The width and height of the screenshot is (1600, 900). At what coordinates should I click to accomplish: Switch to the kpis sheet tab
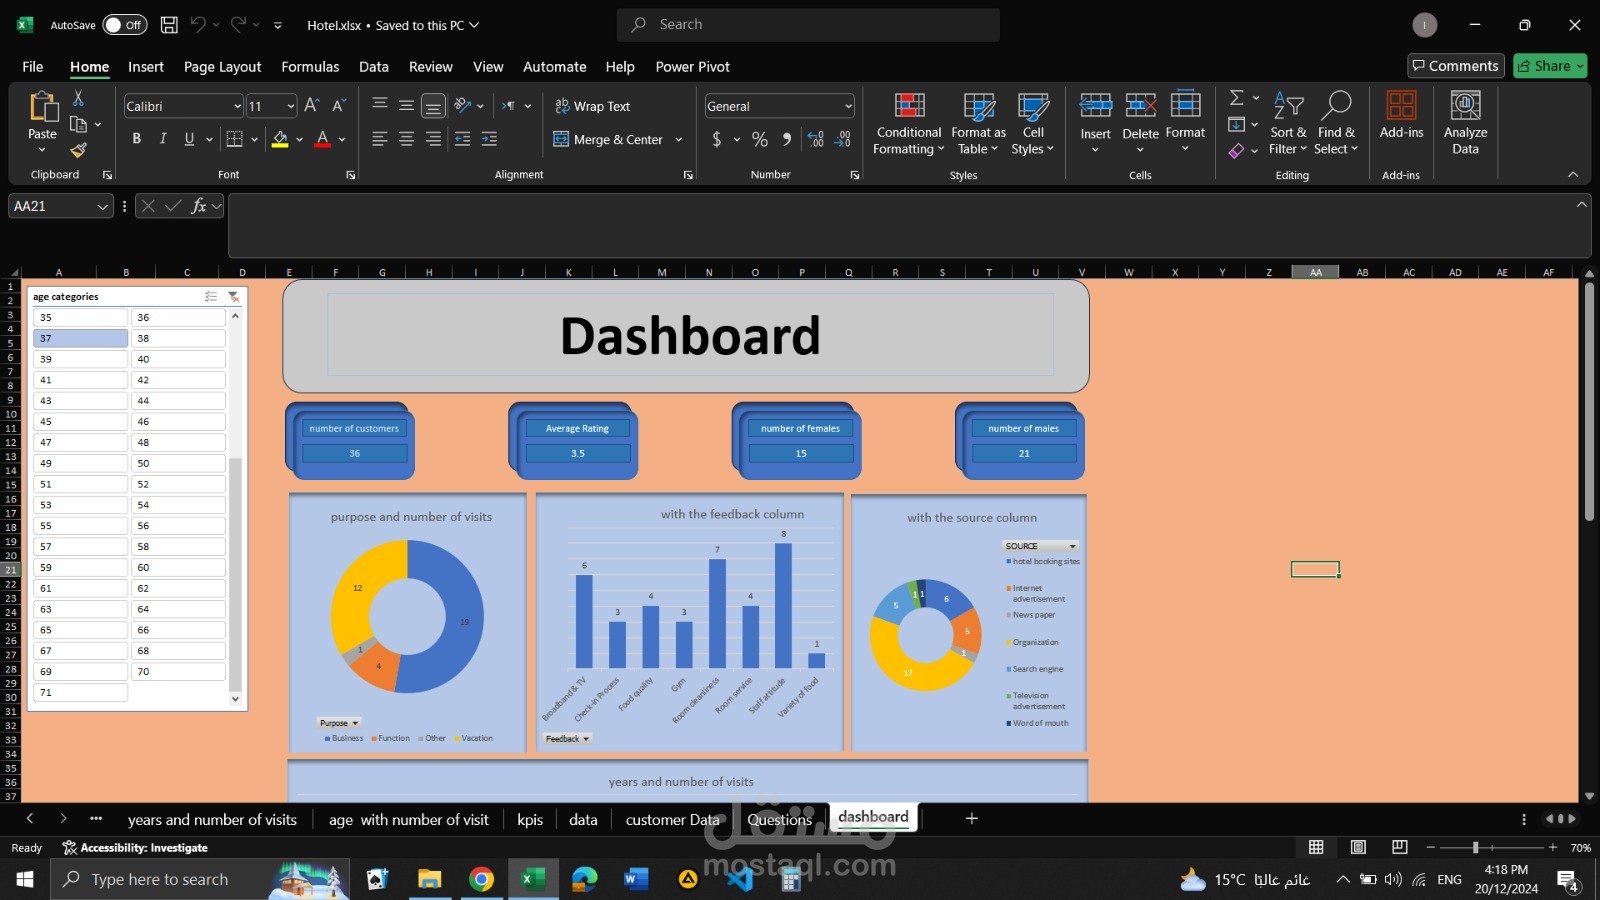[530, 819]
